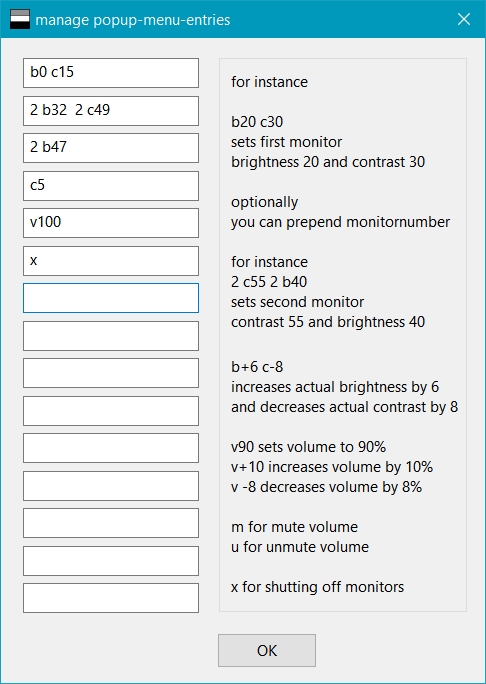
Task: Click the app icon in title bar
Action: click(20, 20)
